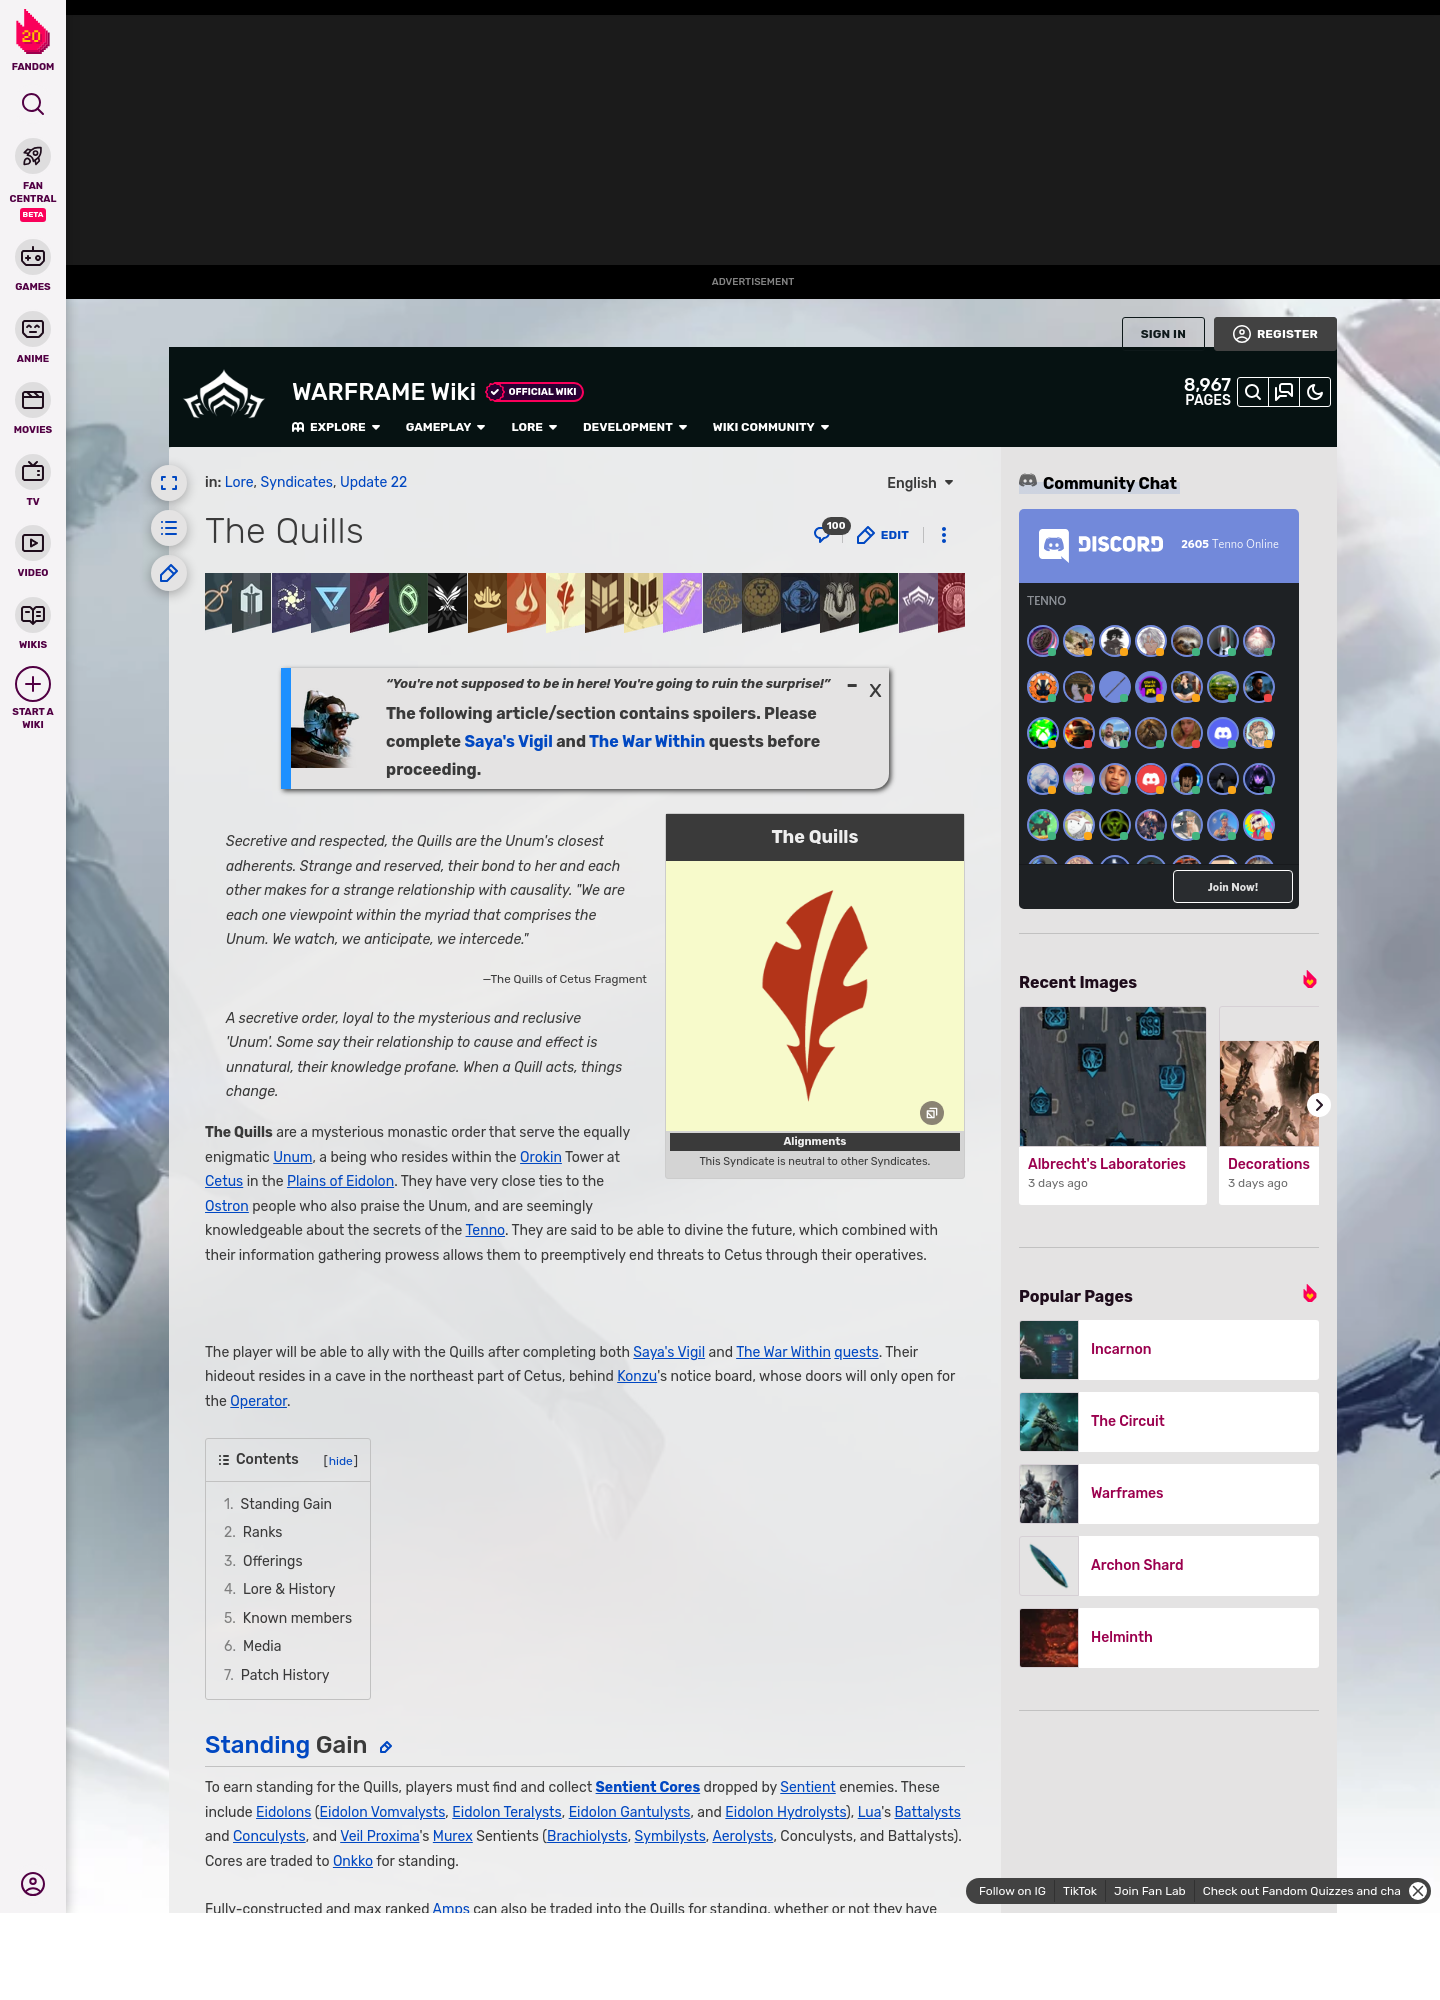This screenshot has width=1440, height=2000.
Task: Click the Warframe lotus wiki logo
Action: 224,394
